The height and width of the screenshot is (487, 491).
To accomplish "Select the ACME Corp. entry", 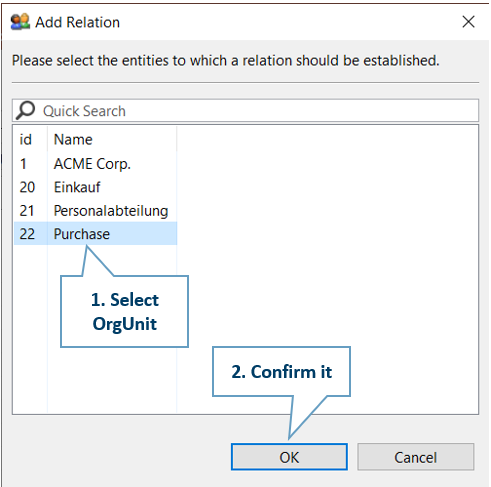I will (x=92, y=164).
